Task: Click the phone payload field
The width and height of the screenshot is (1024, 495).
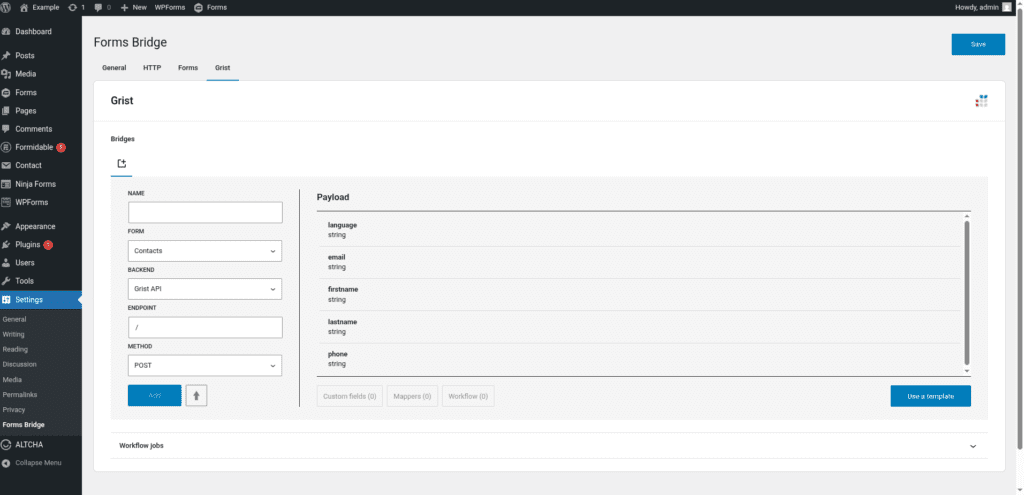Action: click(640, 359)
